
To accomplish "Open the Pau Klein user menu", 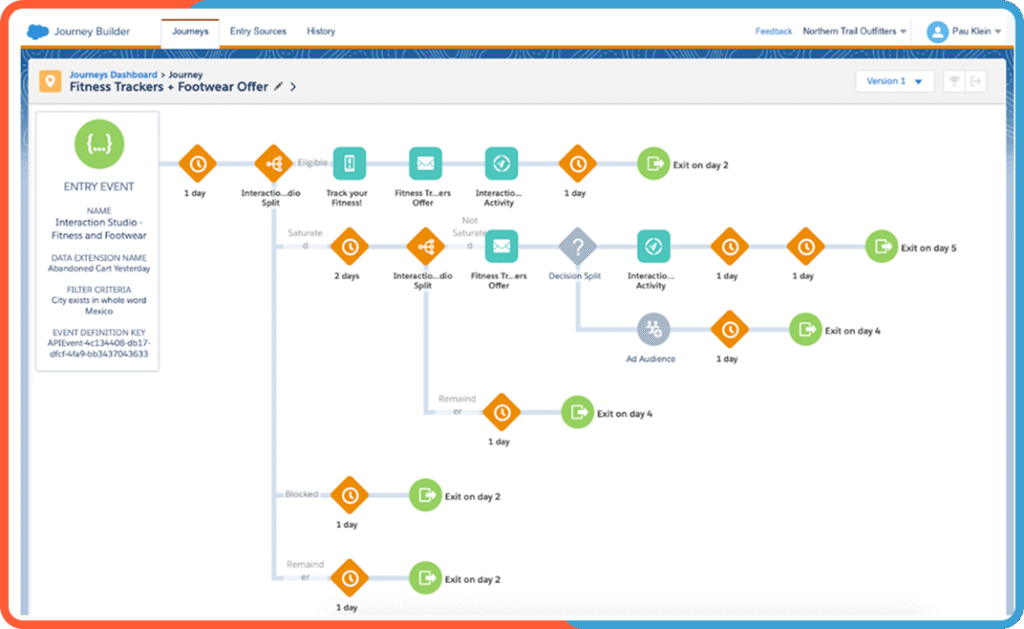I will [965, 32].
